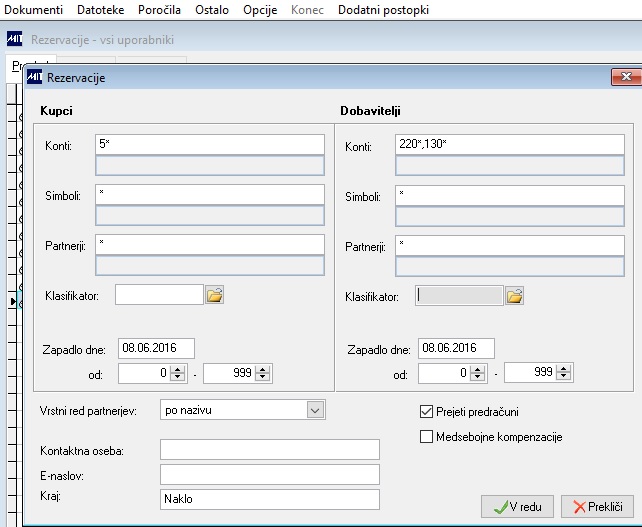Increase Dobavitelji od value with up arrow
The image size is (642, 527).
pos(477,369)
